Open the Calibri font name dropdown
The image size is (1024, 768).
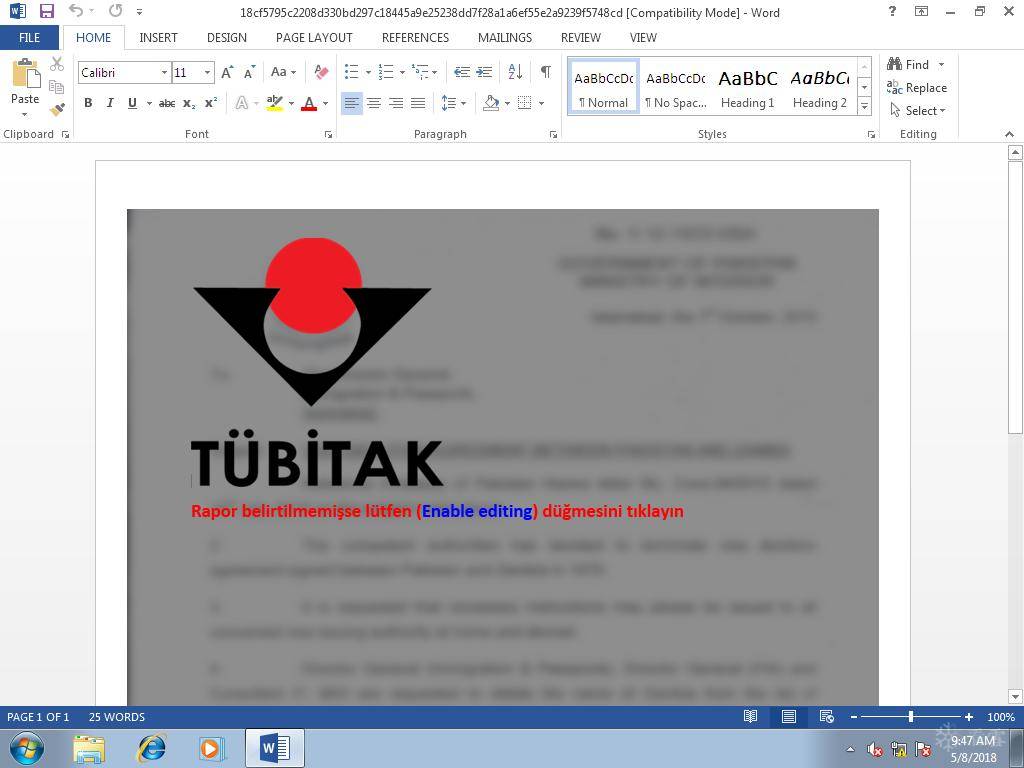[165, 72]
